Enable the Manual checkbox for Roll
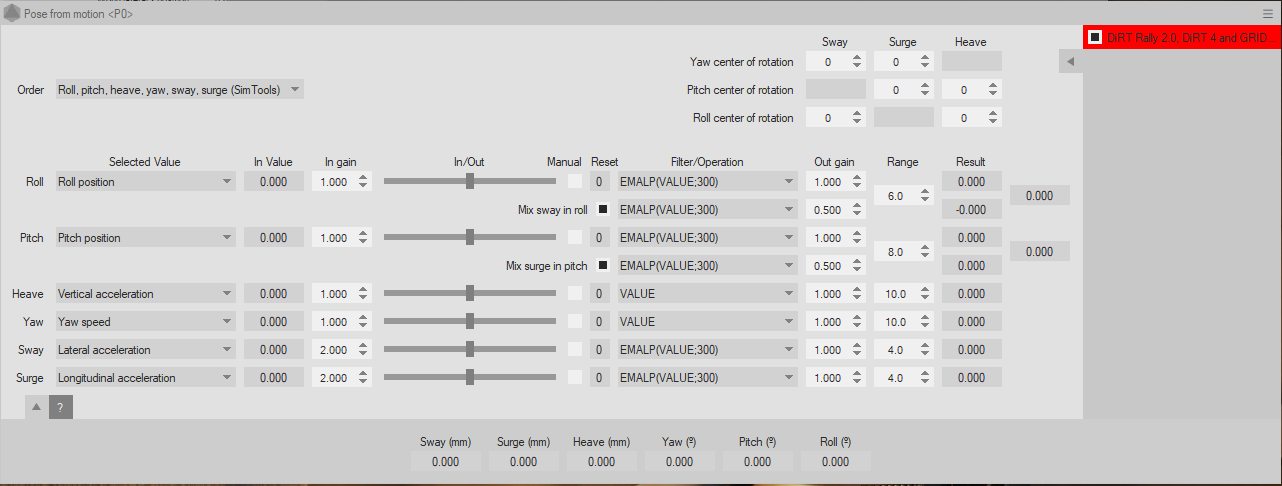The image size is (1282, 486). pyautogui.click(x=575, y=182)
